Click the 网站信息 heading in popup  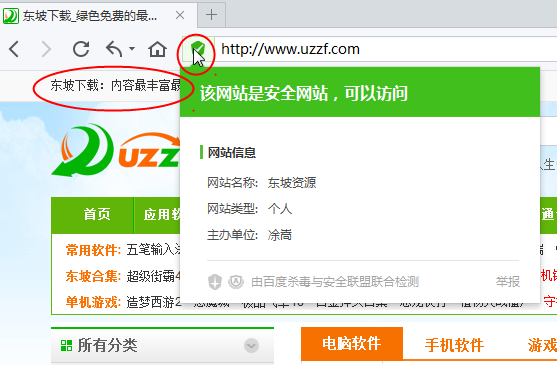232,153
